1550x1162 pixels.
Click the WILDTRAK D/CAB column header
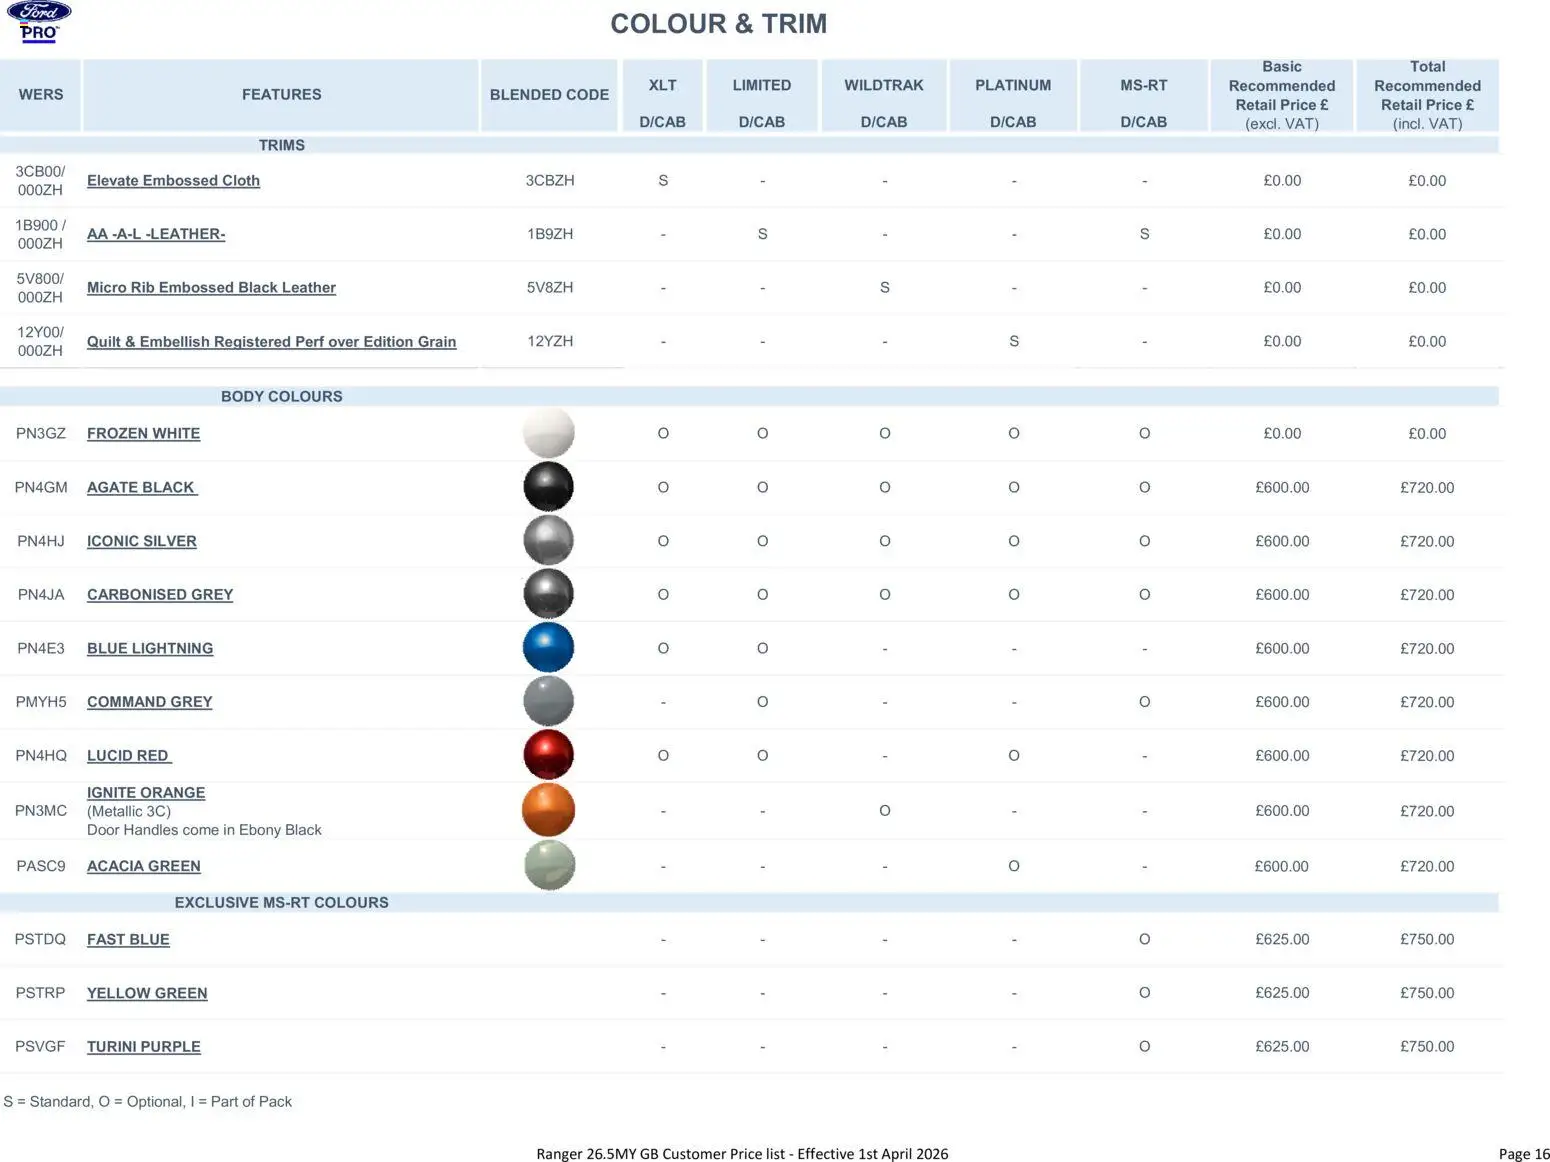tap(884, 95)
